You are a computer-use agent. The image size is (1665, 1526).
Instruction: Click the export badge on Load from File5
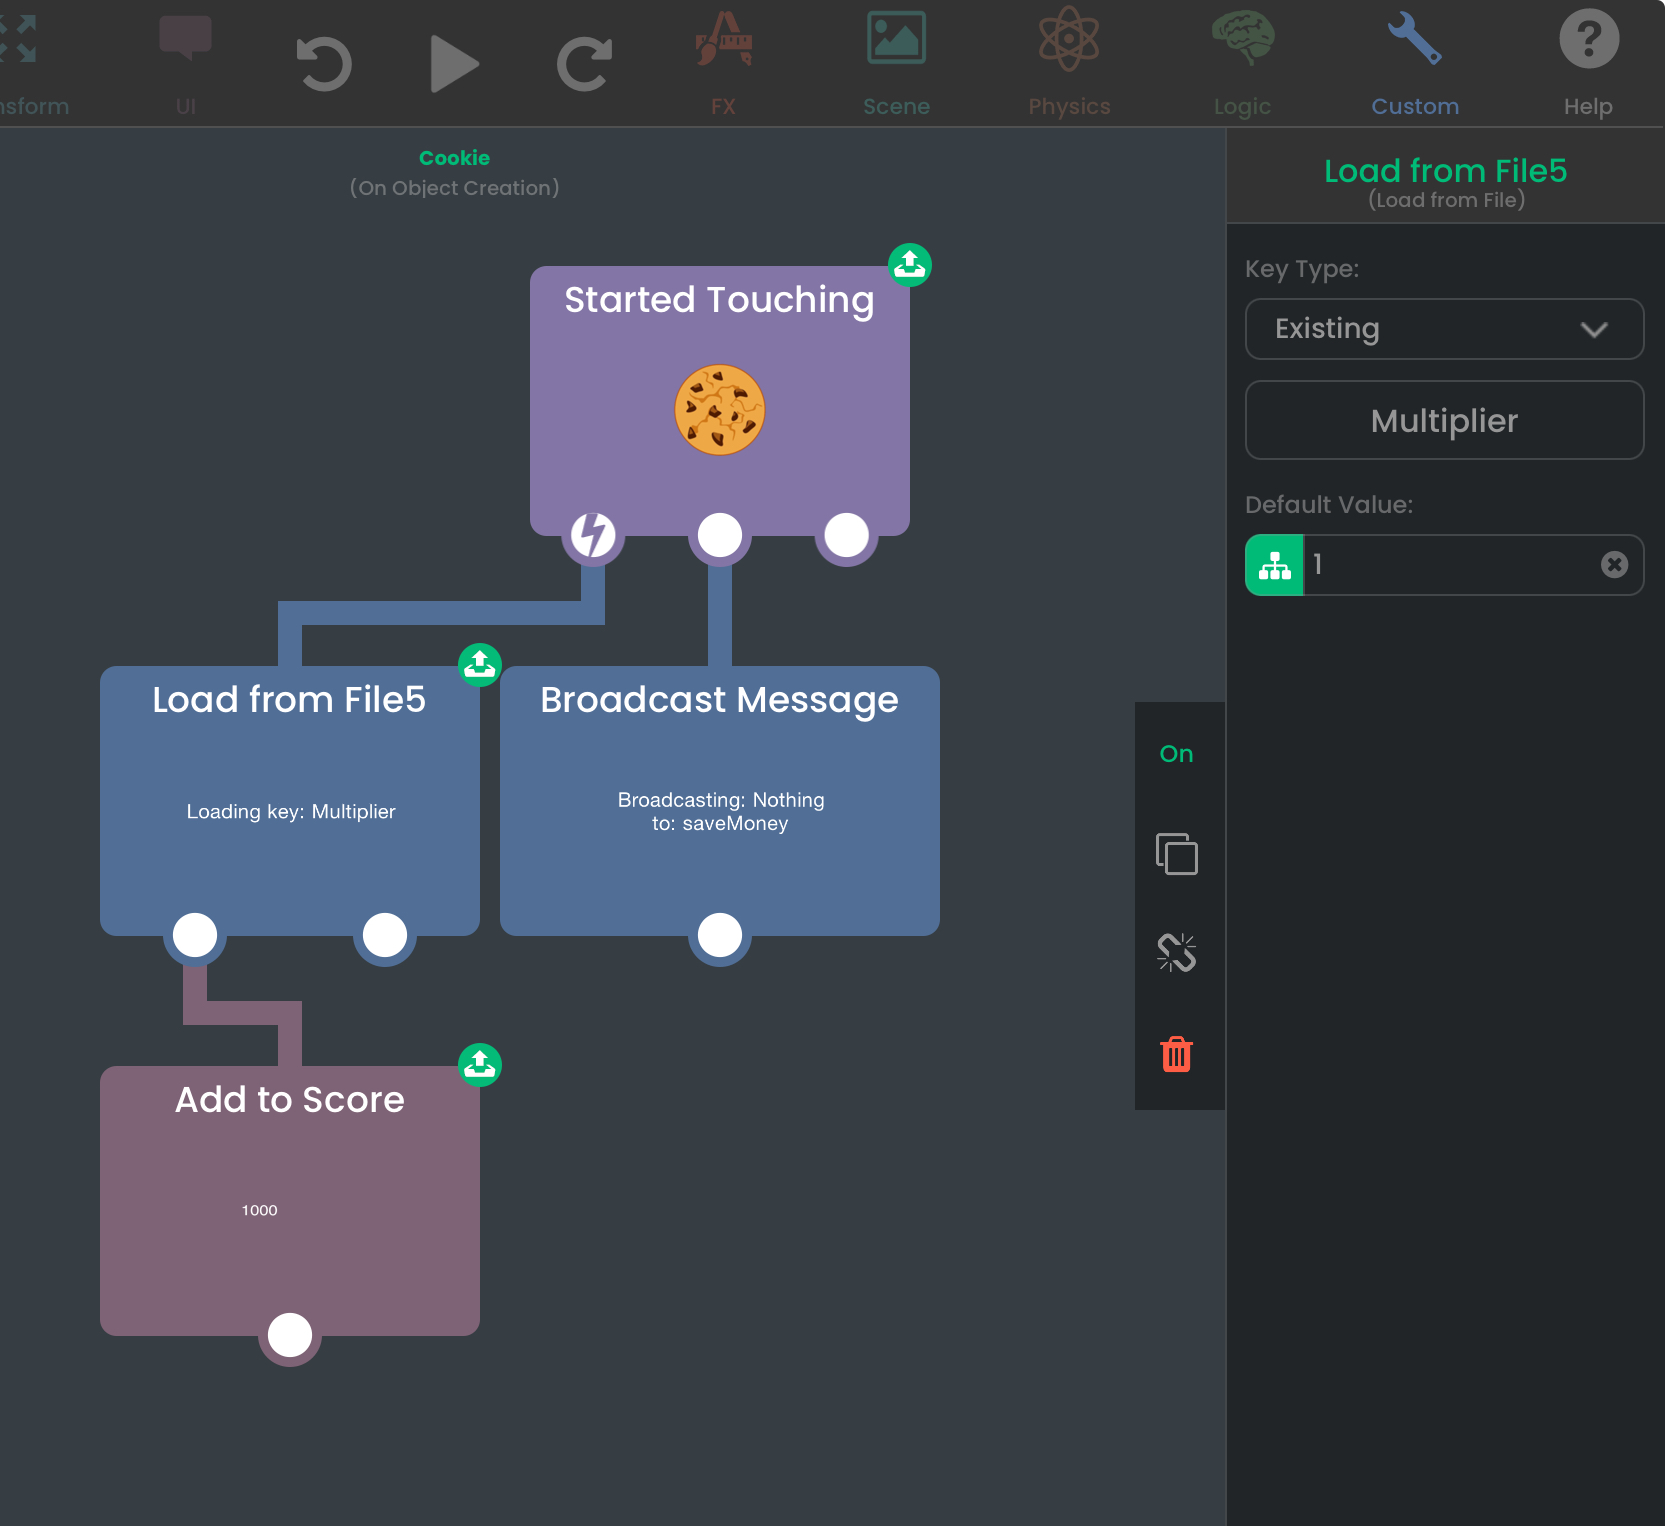[480, 665]
